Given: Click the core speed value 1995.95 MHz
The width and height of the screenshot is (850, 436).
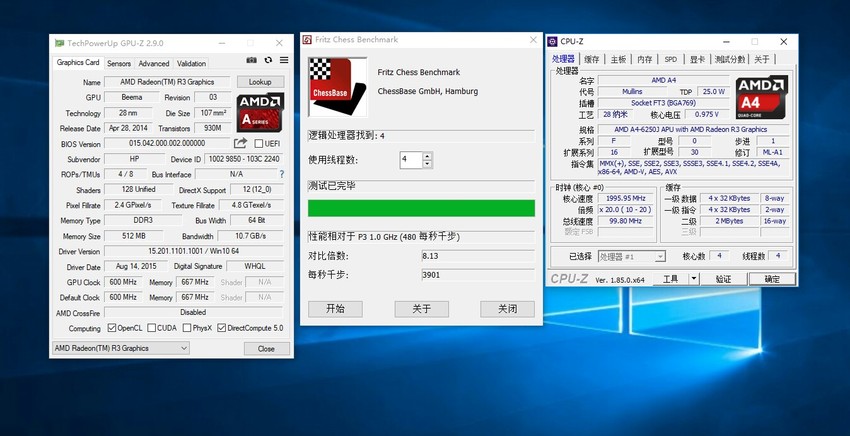Looking at the screenshot, I should point(625,198).
